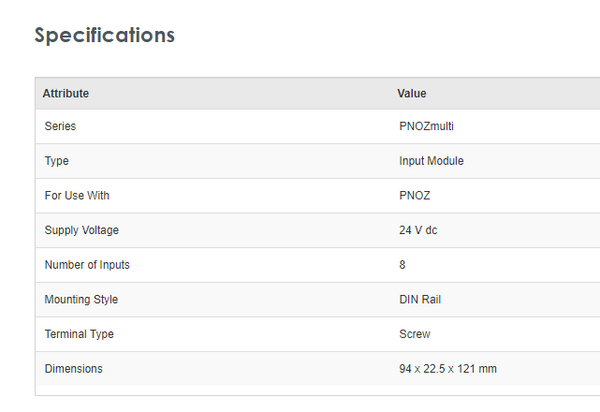
Task: Select the Input Module value
Action: tap(431, 161)
